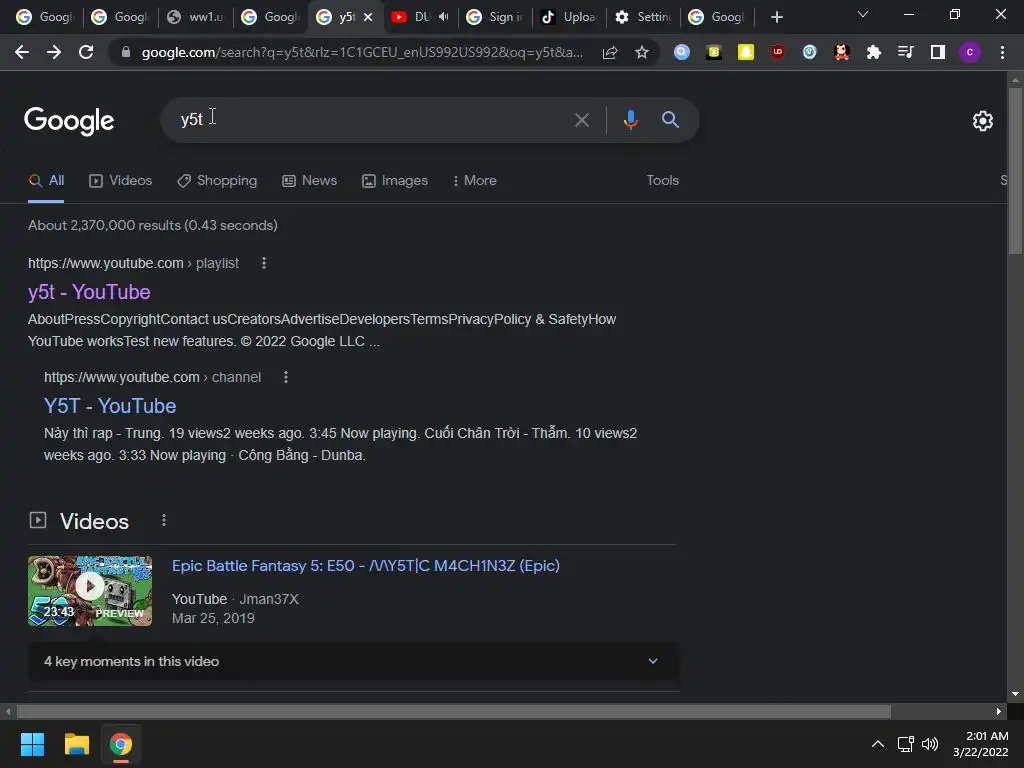Image resolution: width=1024 pixels, height=768 pixels.
Task: Switch to the Sign in browser tab
Action: 495,18
